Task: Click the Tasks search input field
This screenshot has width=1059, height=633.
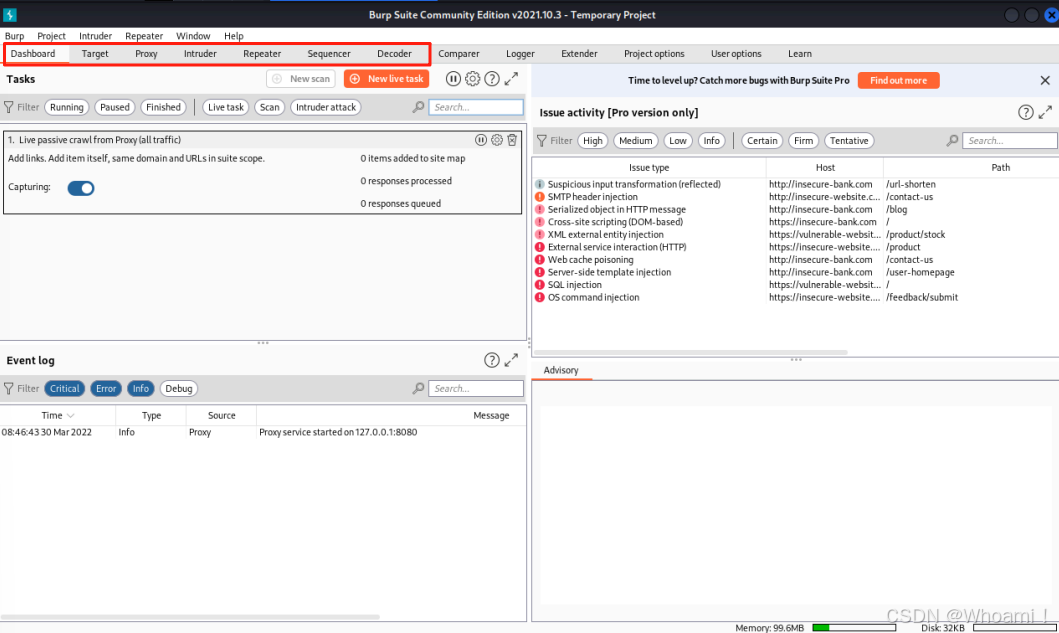Action: click(x=475, y=107)
